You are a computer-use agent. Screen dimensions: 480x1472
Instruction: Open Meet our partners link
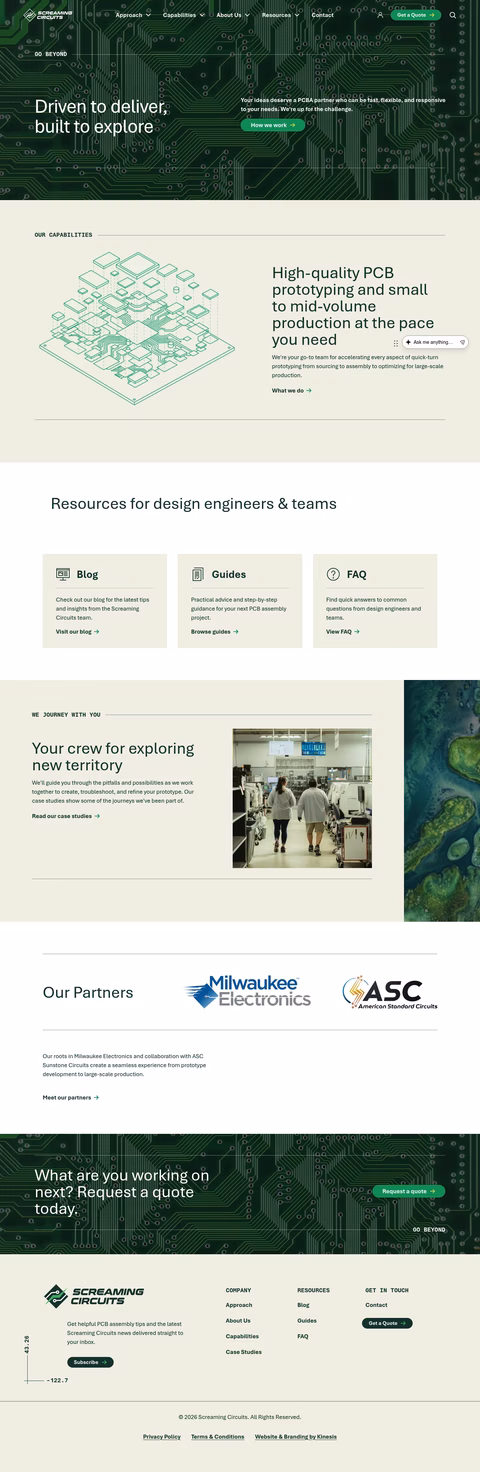coord(71,1097)
